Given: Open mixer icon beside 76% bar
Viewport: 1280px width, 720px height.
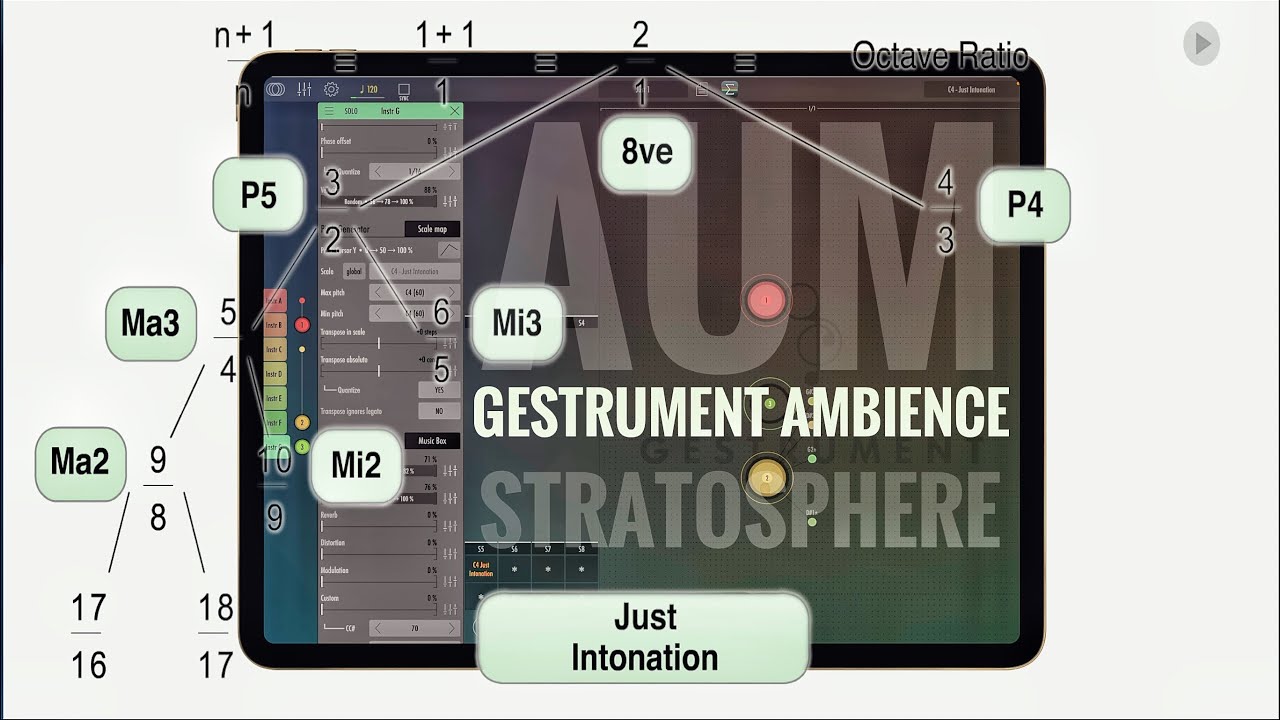Looking at the screenshot, I should (450, 499).
